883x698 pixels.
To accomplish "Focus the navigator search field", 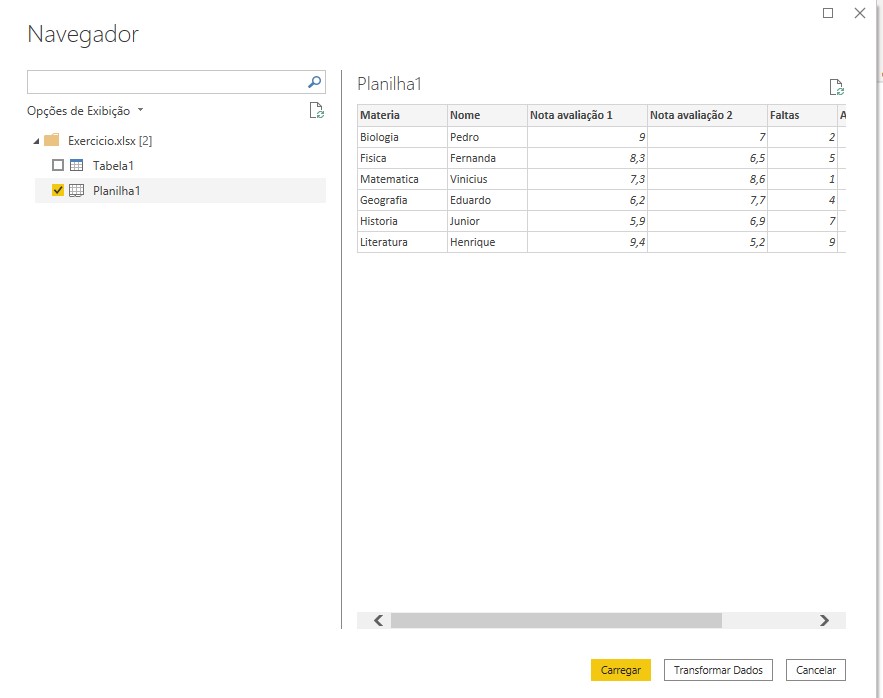I will [x=165, y=82].
